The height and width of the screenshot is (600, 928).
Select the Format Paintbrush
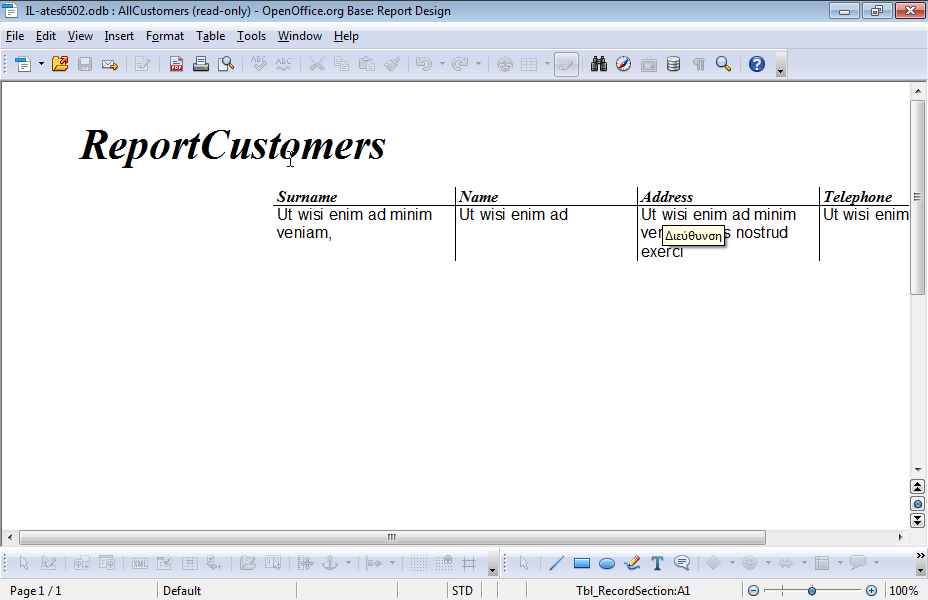pos(392,64)
